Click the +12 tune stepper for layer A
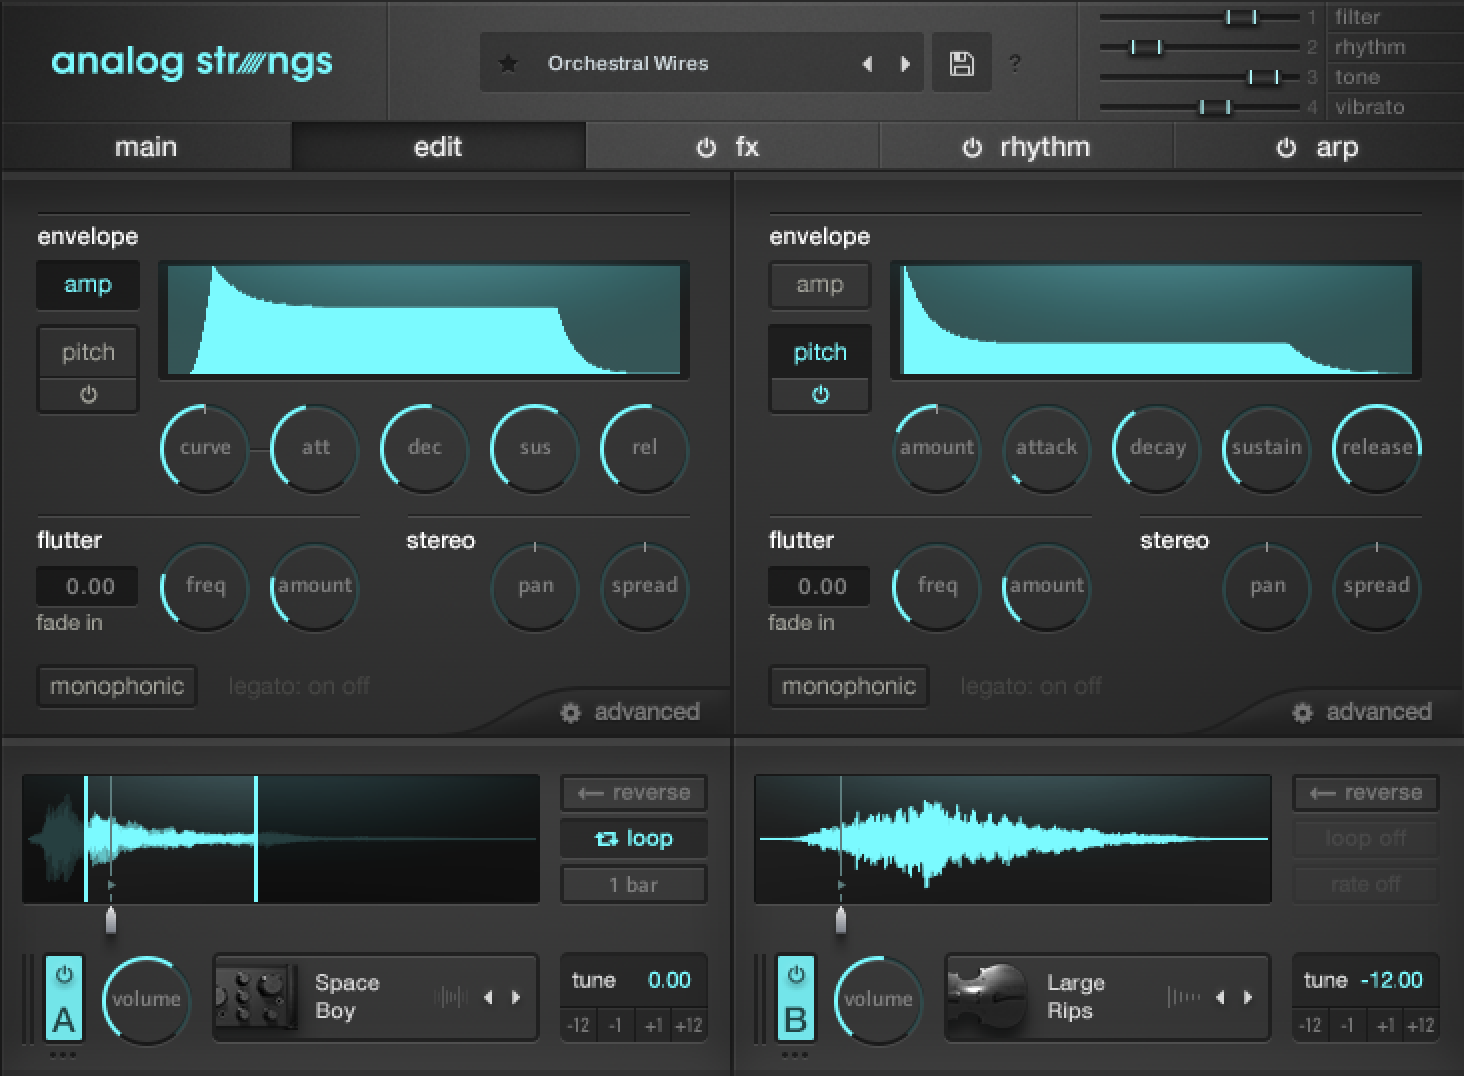1464x1076 pixels. [688, 1025]
